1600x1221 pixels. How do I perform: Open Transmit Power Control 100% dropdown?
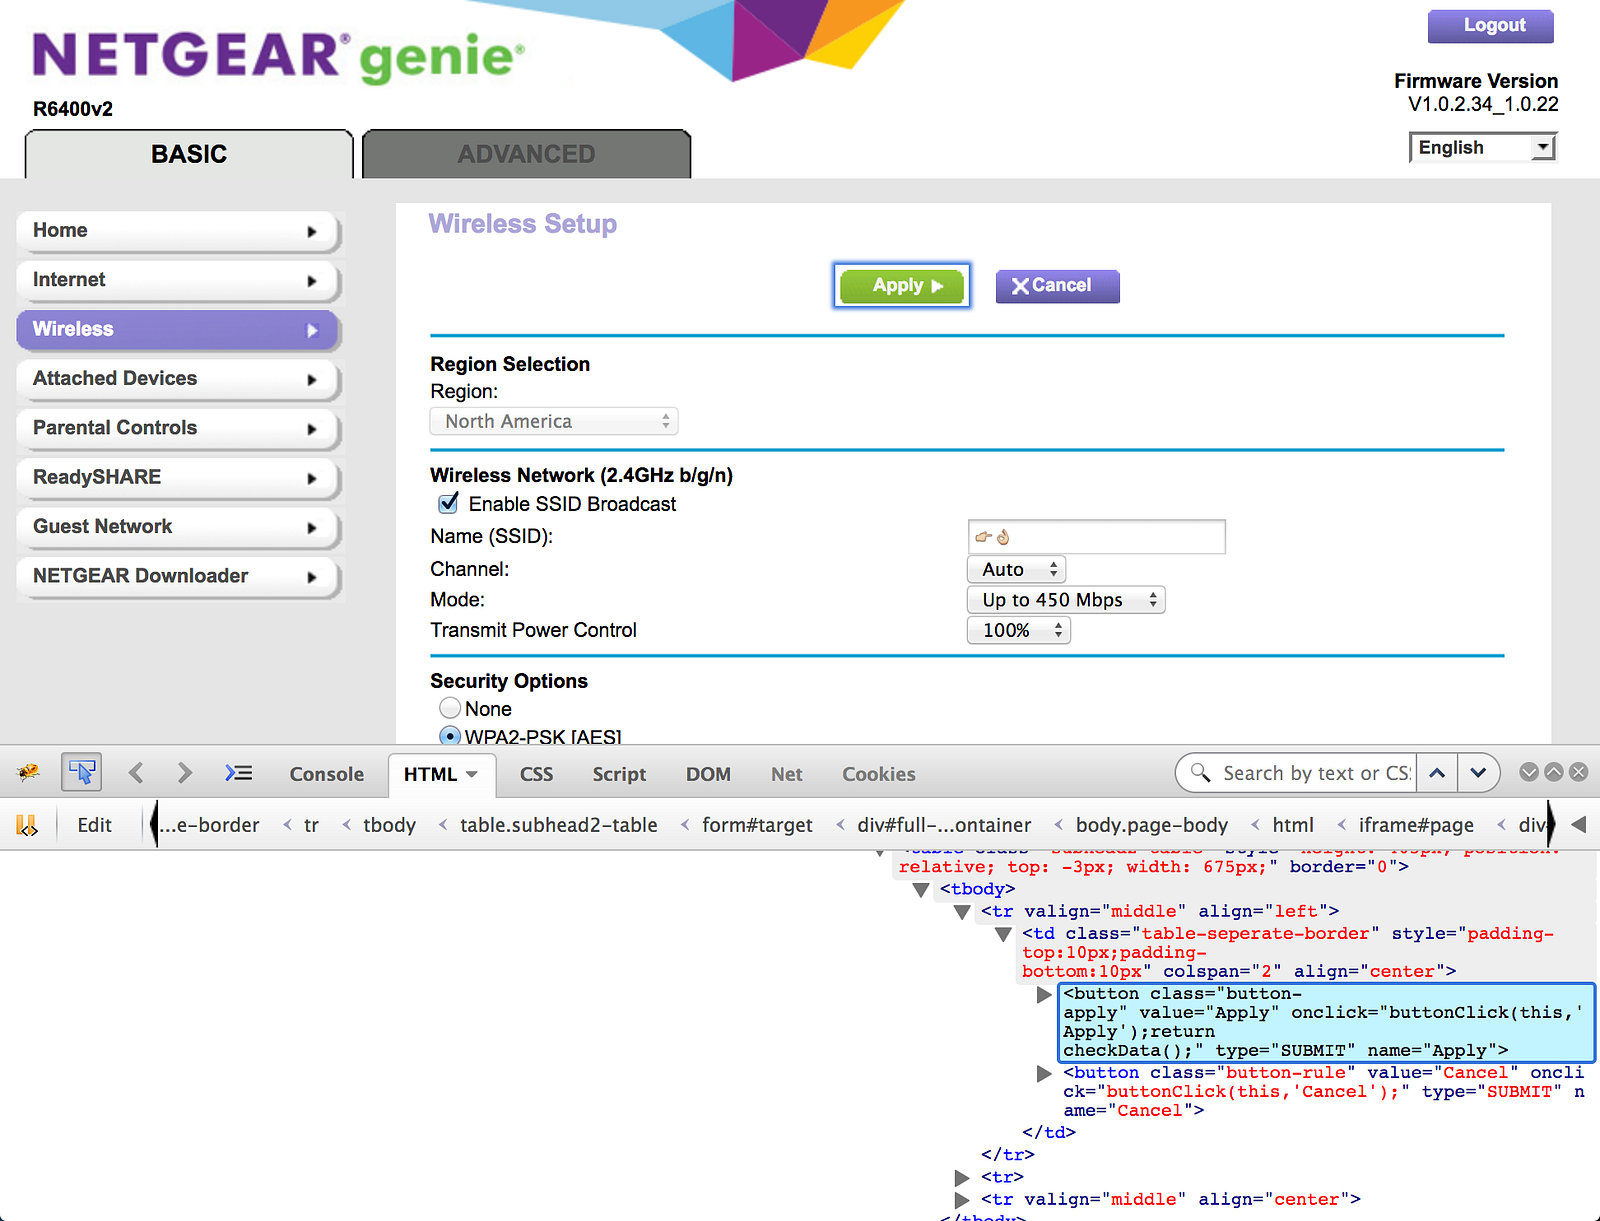click(1019, 630)
